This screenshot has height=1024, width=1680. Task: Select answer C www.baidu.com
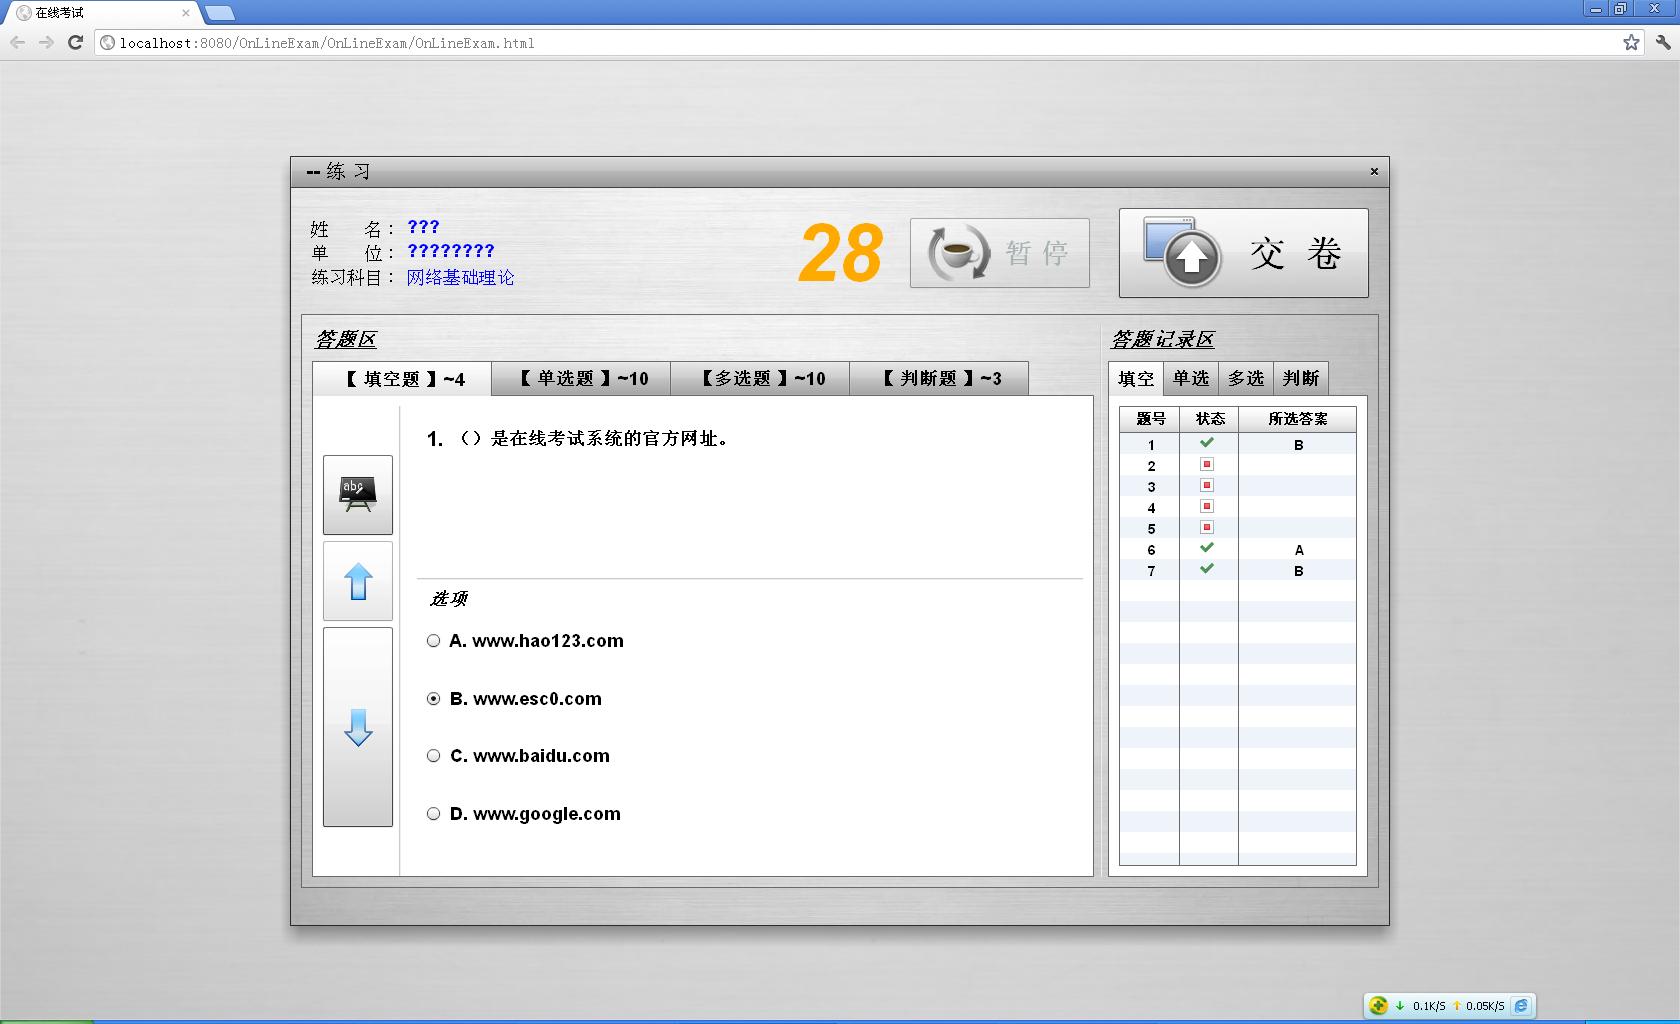433,756
